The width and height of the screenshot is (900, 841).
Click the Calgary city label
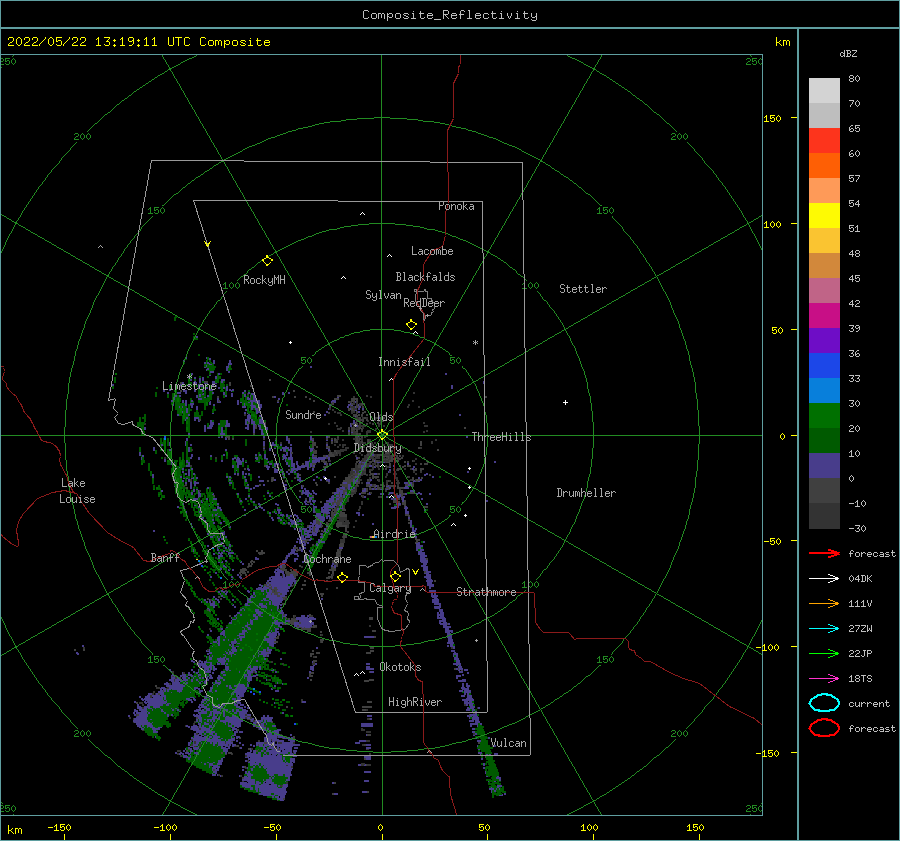click(x=390, y=588)
